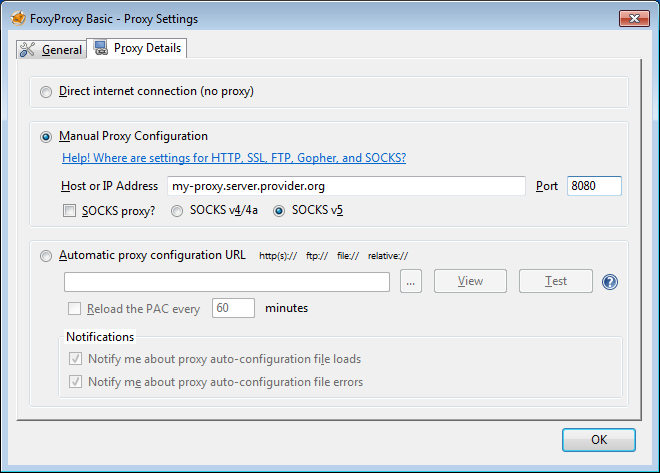Click the Host or IP Address field

(345, 186)
